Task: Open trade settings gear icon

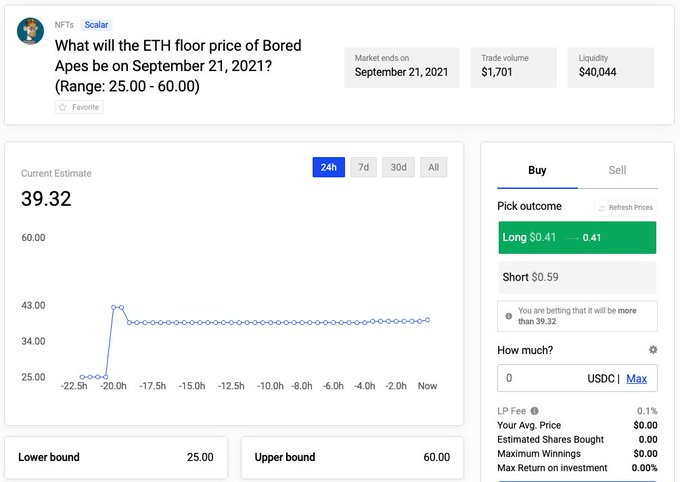Action: point(653,350)
